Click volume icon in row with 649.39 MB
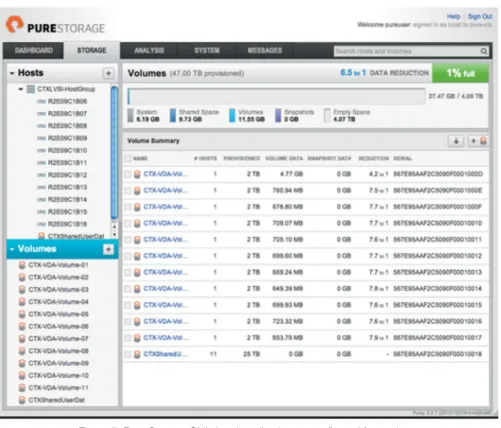The height and width of the screenshot is (428, 501). coord(137,289)
